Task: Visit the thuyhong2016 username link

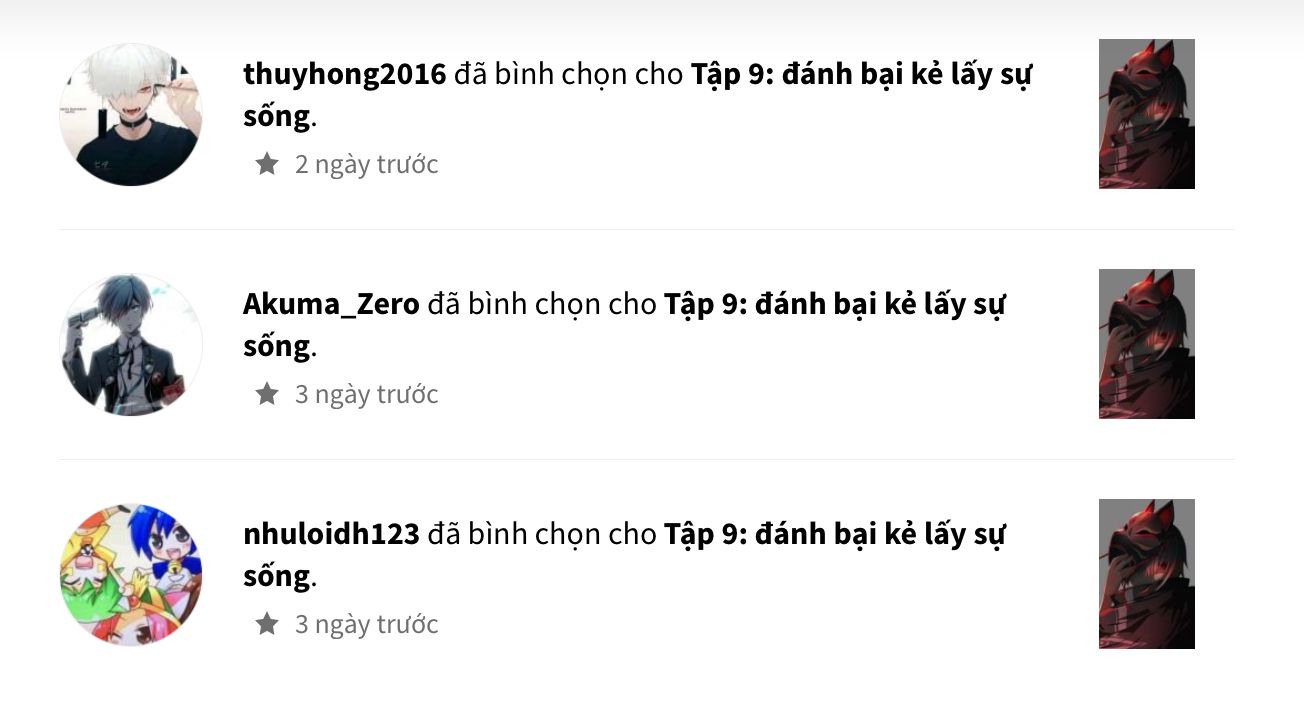Action: coord(344,75)
